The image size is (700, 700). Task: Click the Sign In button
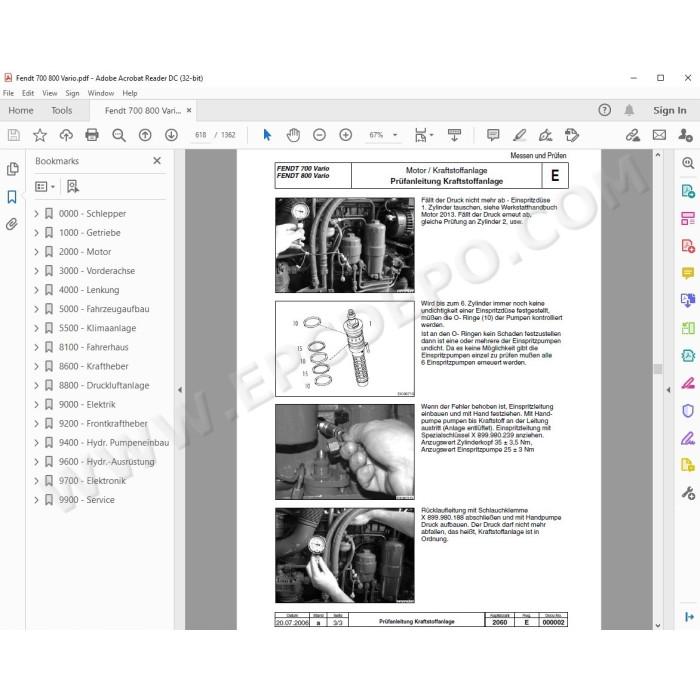pos(670,110)
